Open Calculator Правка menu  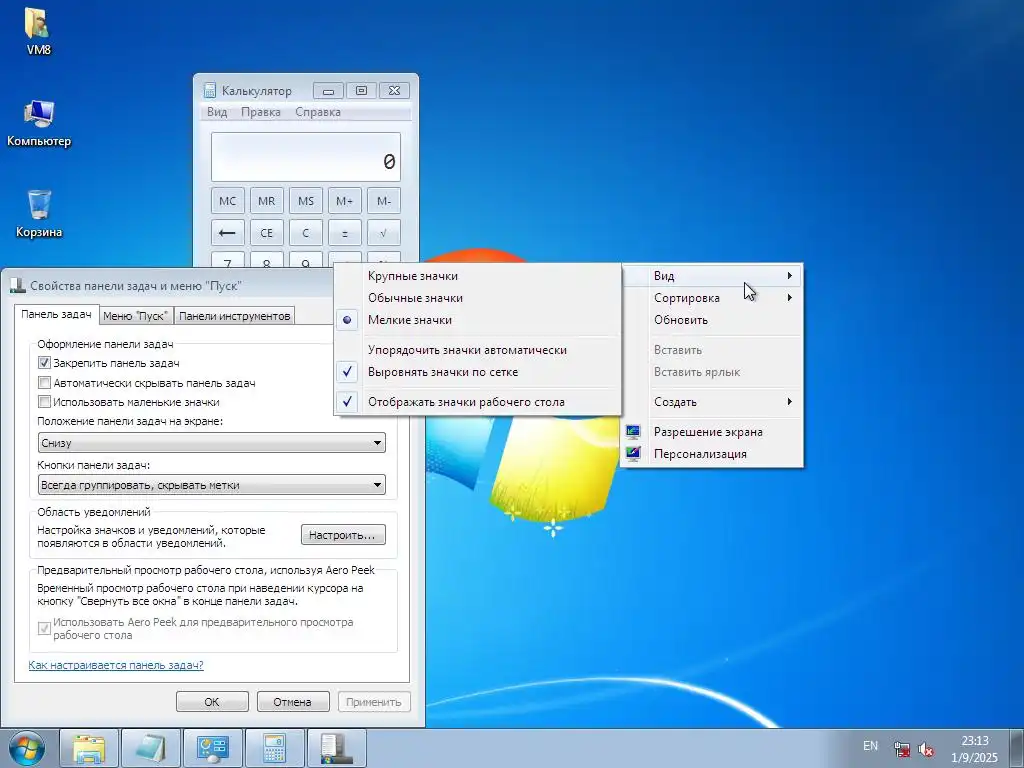pos(261,112)
